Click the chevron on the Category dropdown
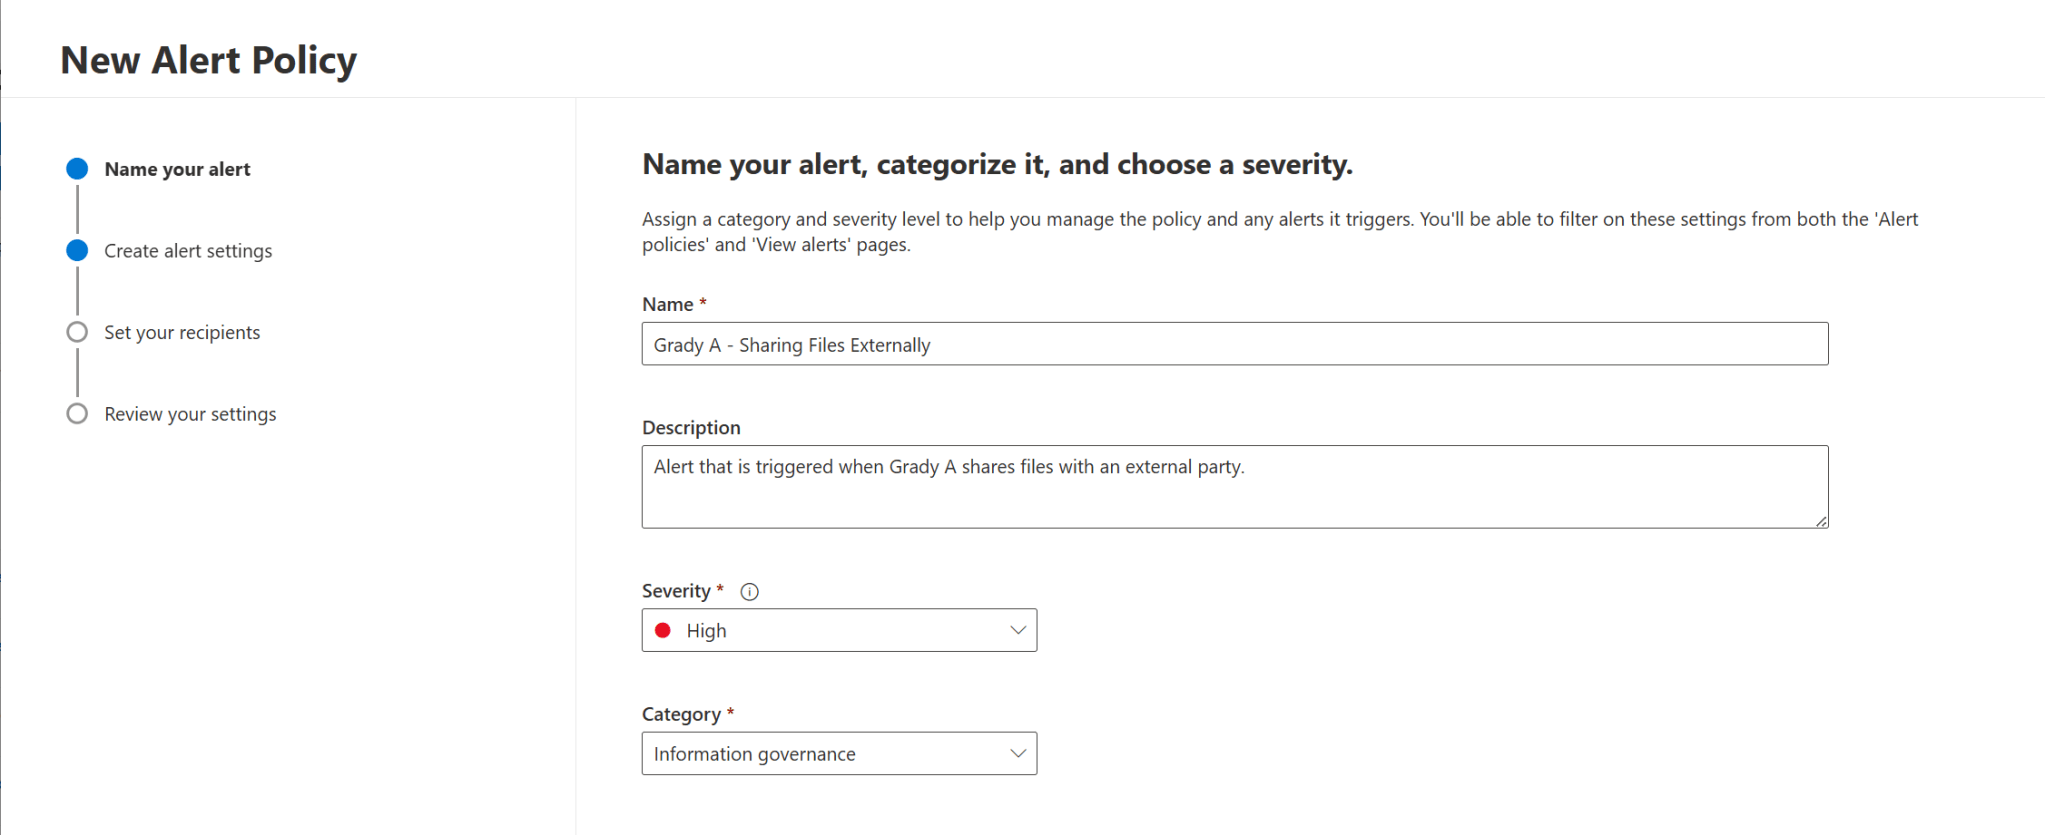This screenshot has height=835, width=2045. click(x=1018, y=753)
